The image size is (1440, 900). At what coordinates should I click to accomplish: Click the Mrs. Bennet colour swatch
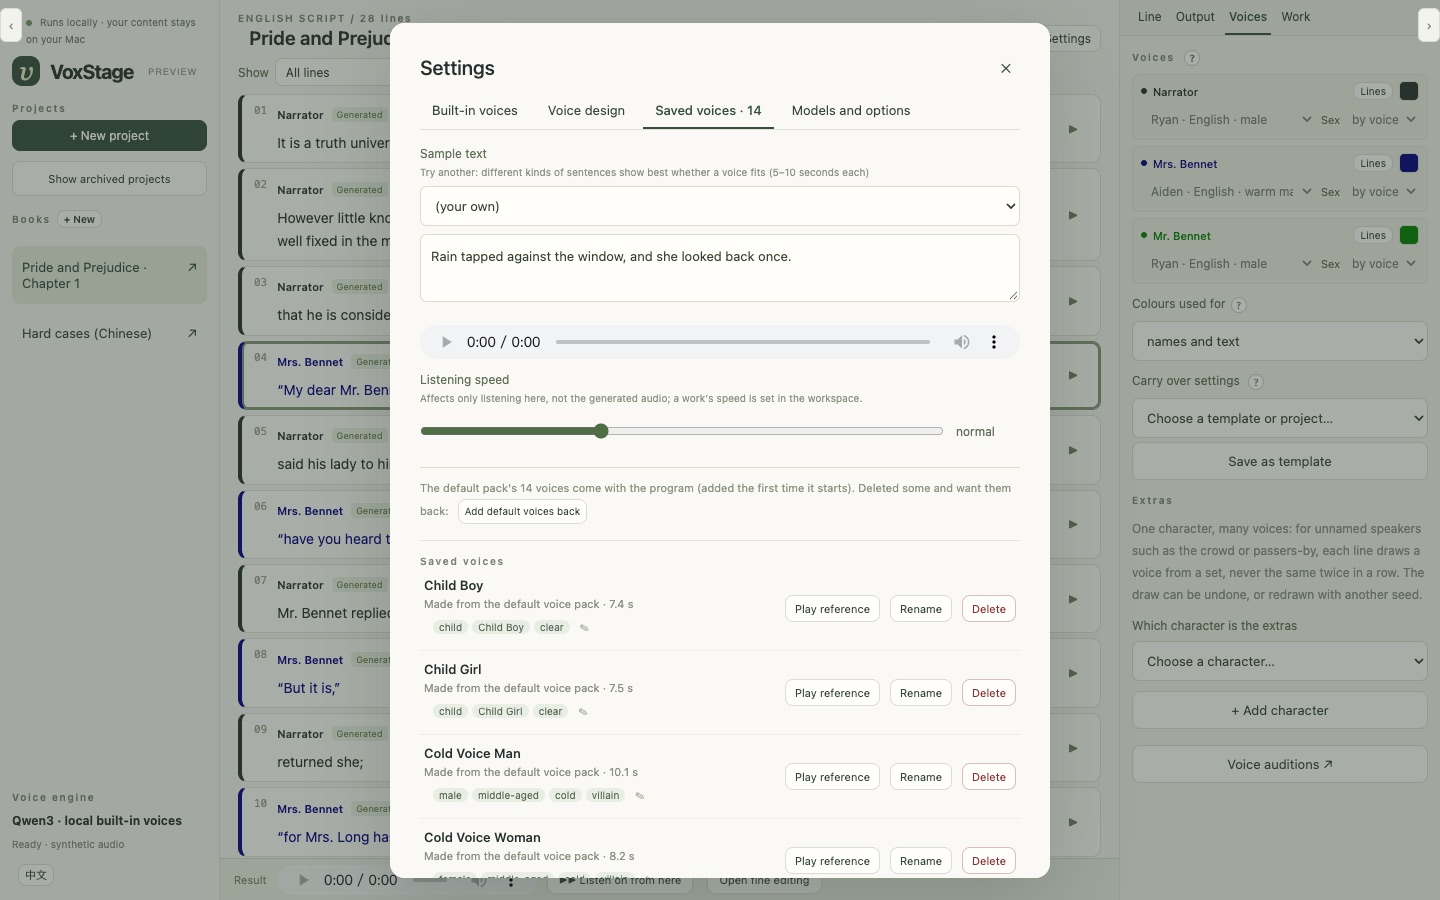(x=1409, y=163)
